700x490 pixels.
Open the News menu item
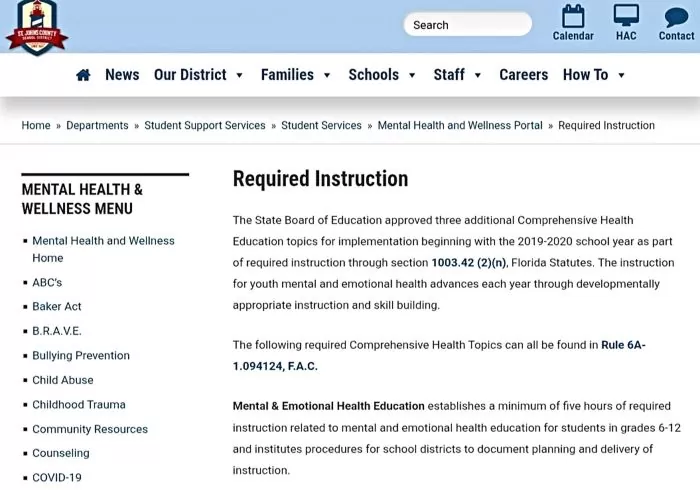pyautogui.click(x=122, y=75)
